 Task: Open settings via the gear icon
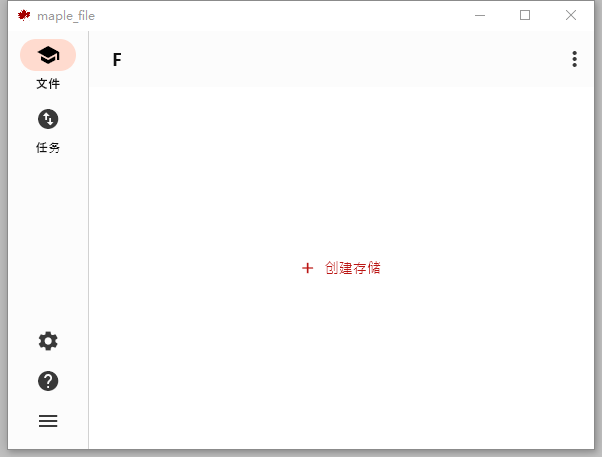[48, 341]
